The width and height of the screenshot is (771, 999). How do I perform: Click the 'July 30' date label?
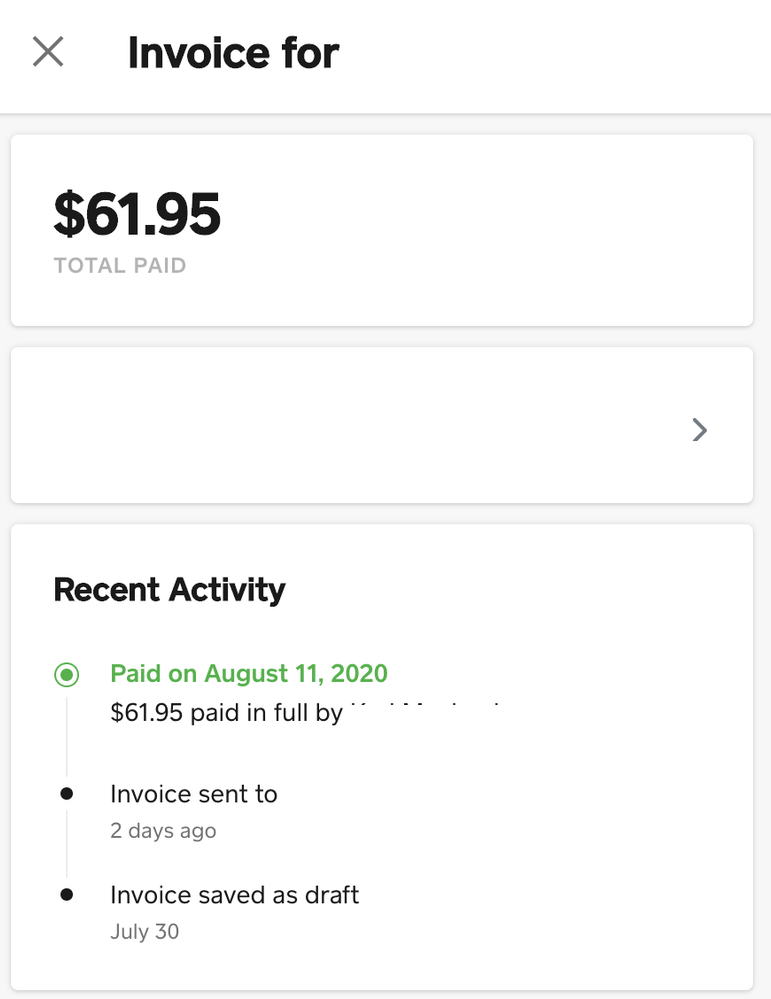coord(145,931)
